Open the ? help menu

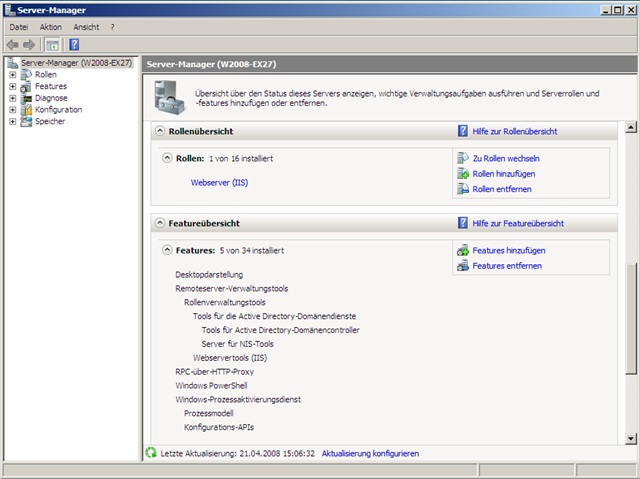point(112,27)
